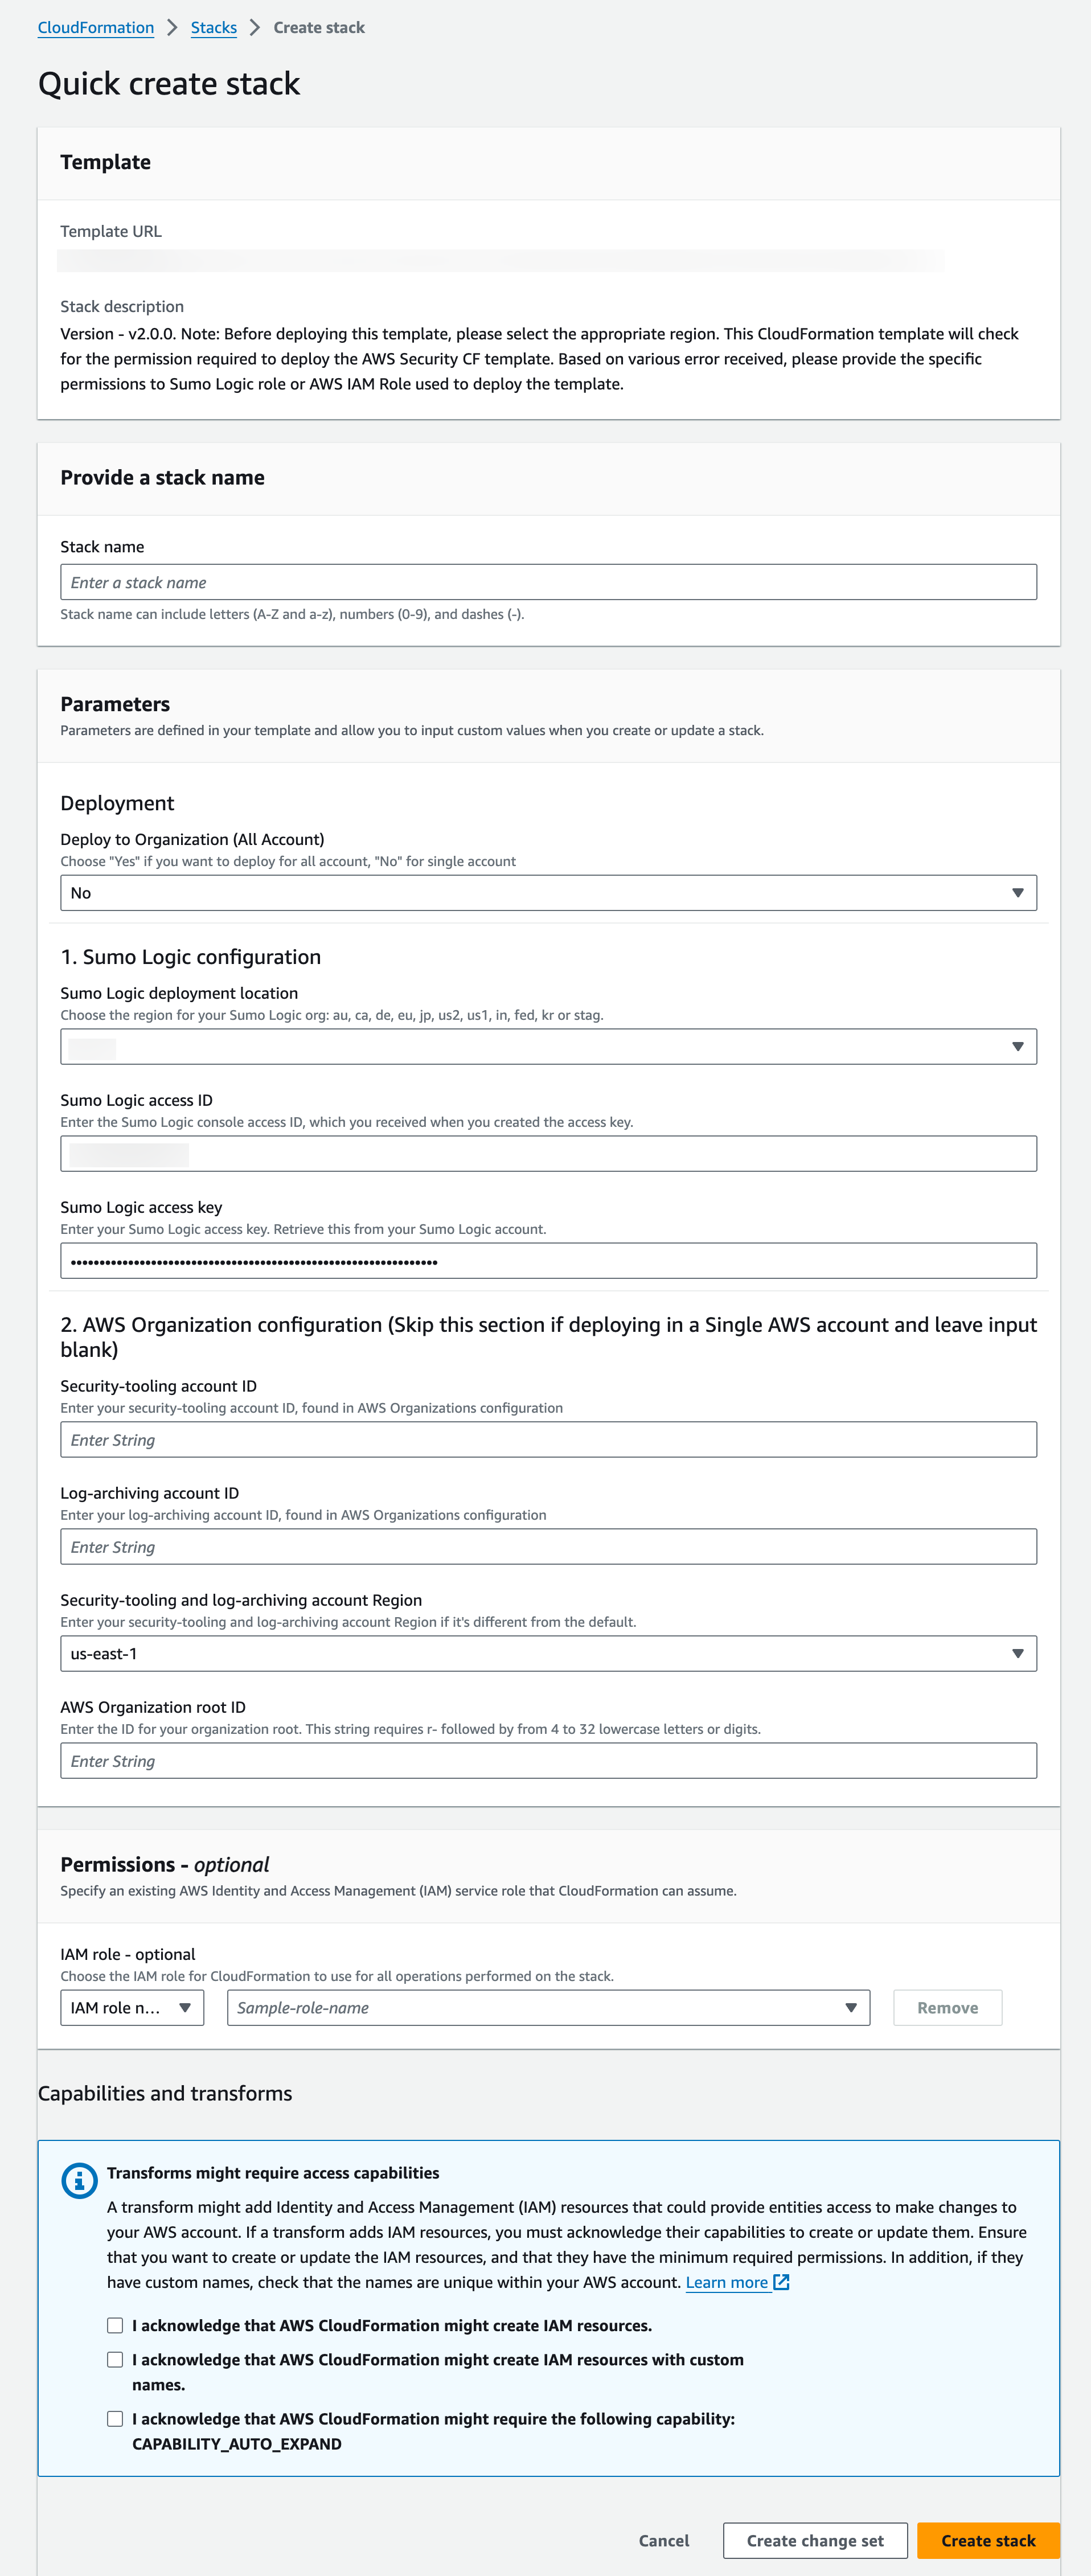
Task: Open the Stacks breadcrumb link
Action: [213, 27]
